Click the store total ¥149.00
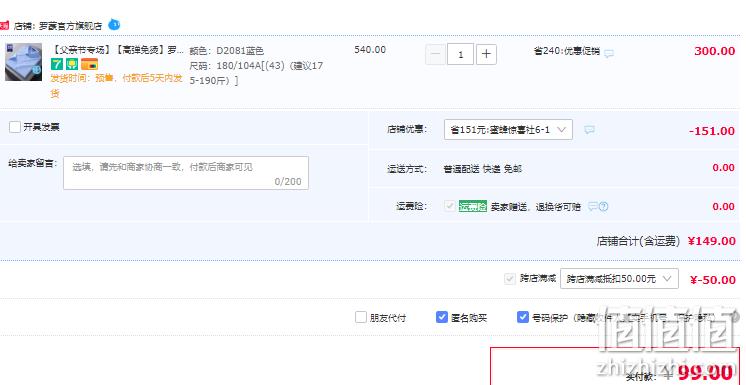Viewport: 746px width, 385px height. click(x=712, y=241)
